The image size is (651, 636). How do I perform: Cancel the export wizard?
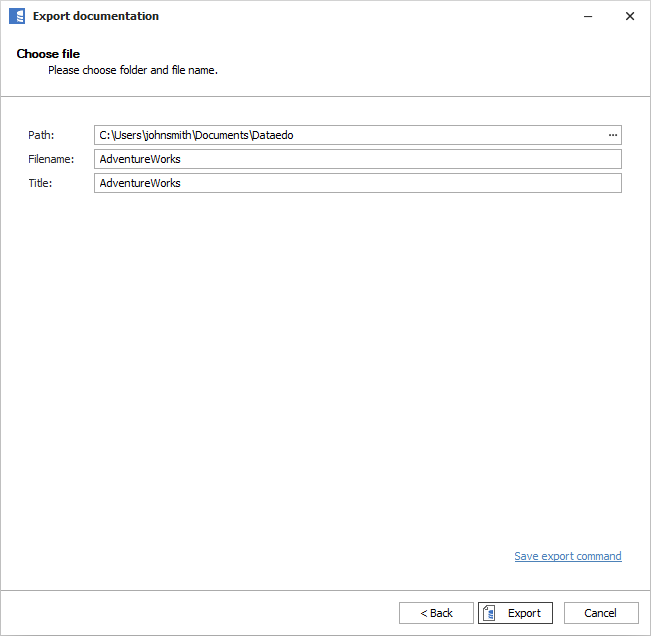coord(600,613)
